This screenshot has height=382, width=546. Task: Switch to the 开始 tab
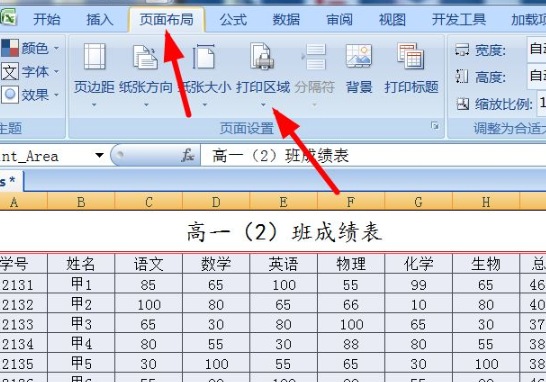tap(47, 20)
